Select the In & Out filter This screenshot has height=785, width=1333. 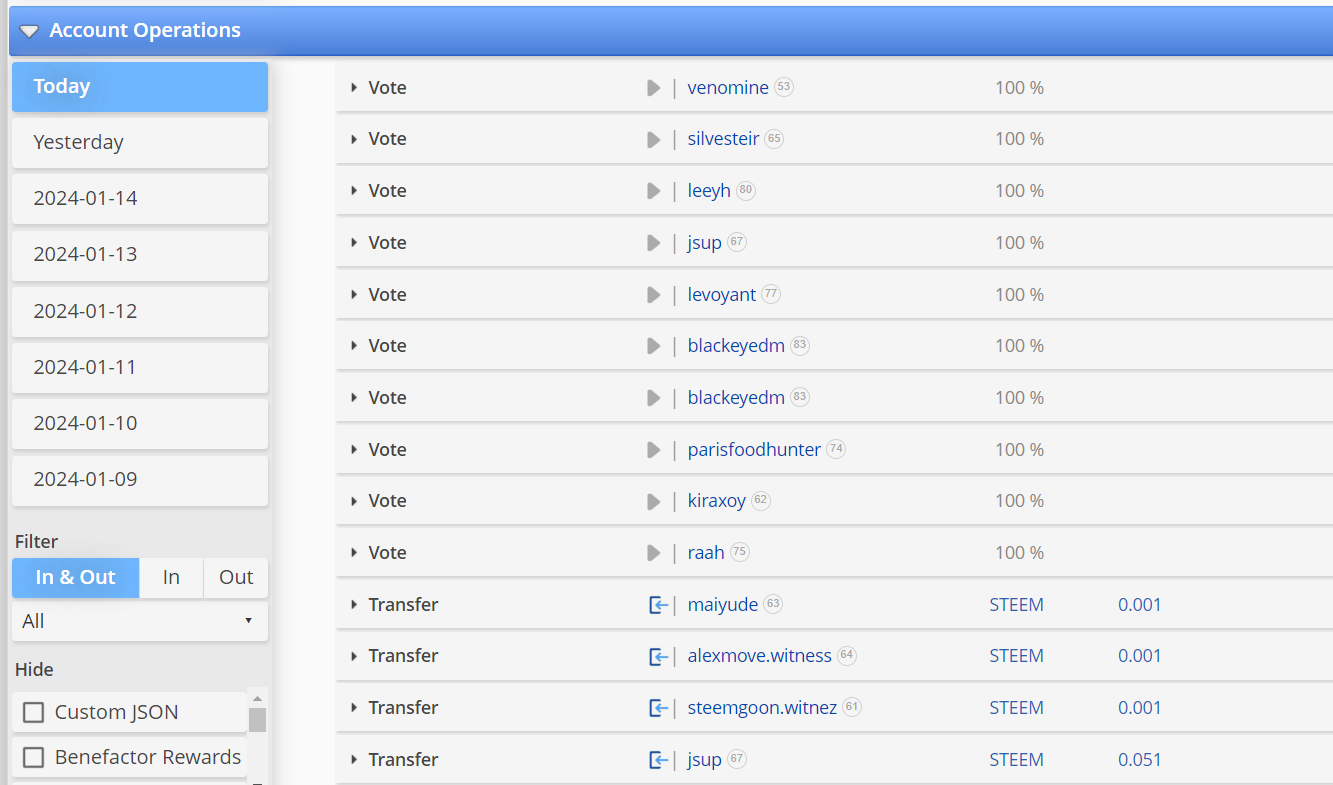76,578
